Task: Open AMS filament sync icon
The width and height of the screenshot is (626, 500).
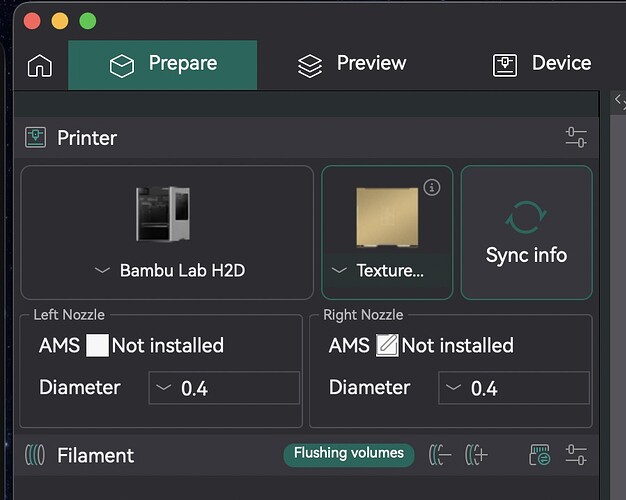Action: 539,455
